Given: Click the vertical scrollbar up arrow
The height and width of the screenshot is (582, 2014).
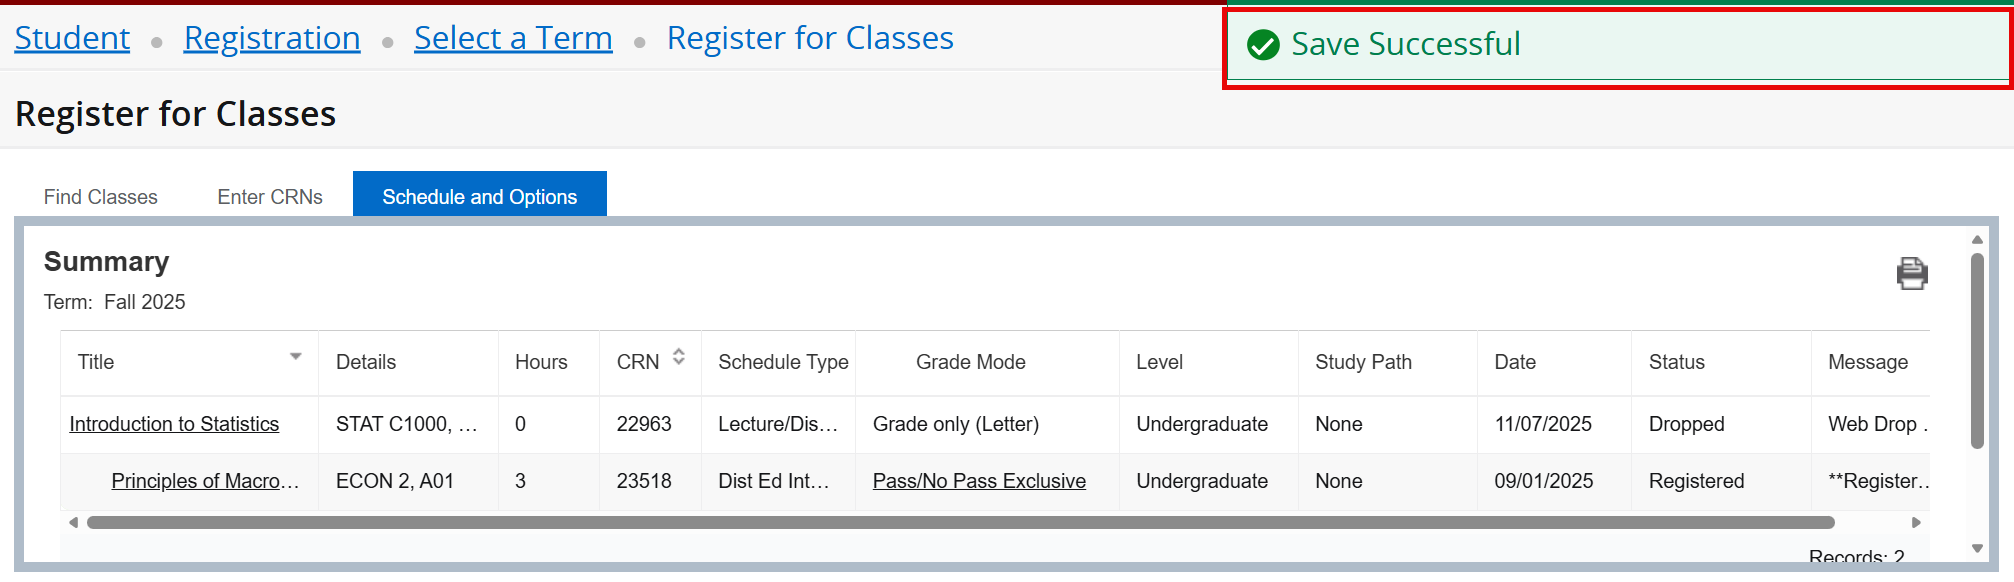Looking at the screenshot, I should [x=1977, y=239].
